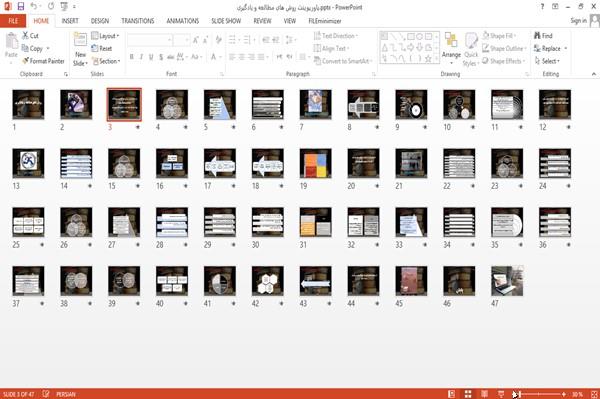Open the REVIEW tab

pyautogui.click(x=262, y=21)
